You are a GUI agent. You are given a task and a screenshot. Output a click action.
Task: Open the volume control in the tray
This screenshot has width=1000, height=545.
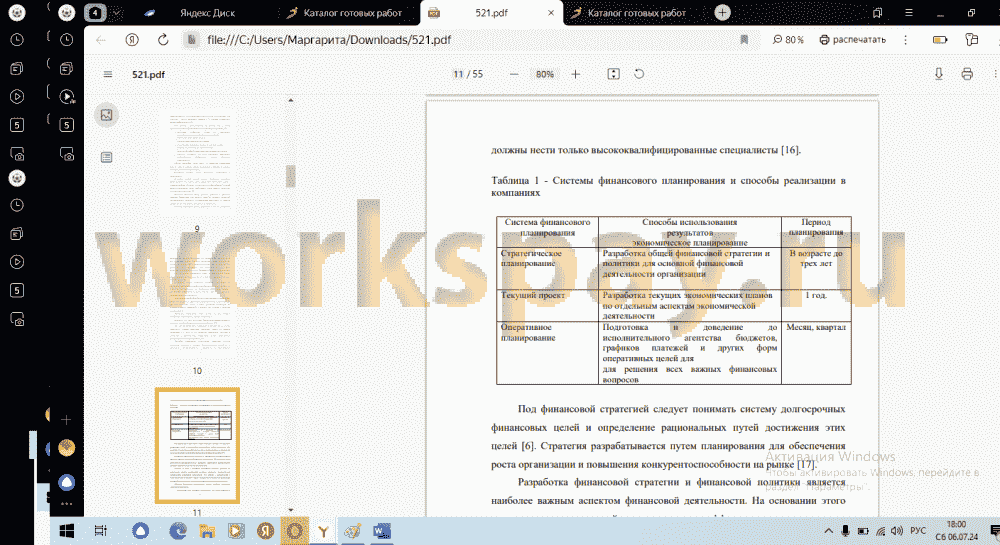897,530
